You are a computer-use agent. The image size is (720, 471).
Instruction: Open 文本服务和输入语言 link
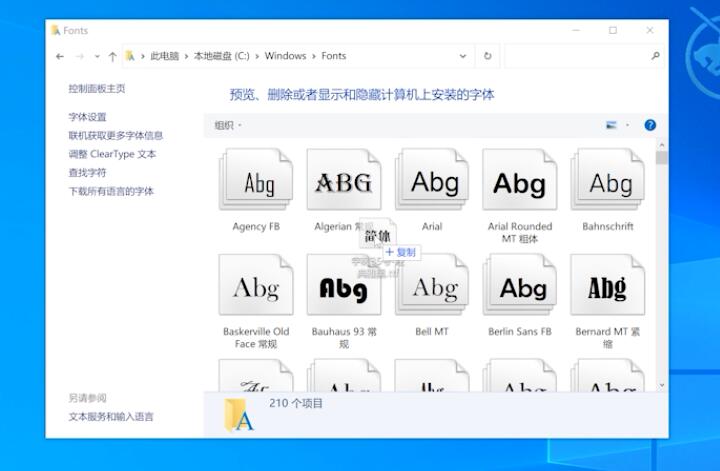coord(111,417)
